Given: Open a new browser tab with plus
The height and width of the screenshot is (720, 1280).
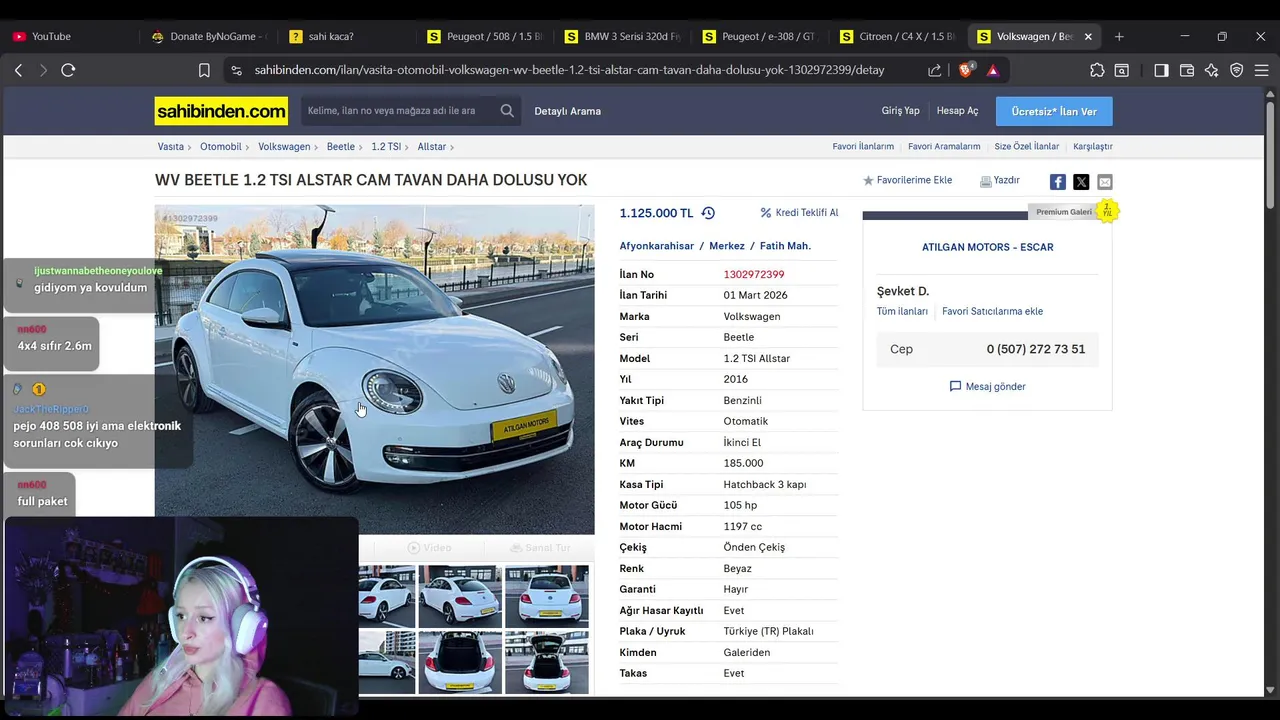Looking at the screenshot, I should tap(1119, 36).
